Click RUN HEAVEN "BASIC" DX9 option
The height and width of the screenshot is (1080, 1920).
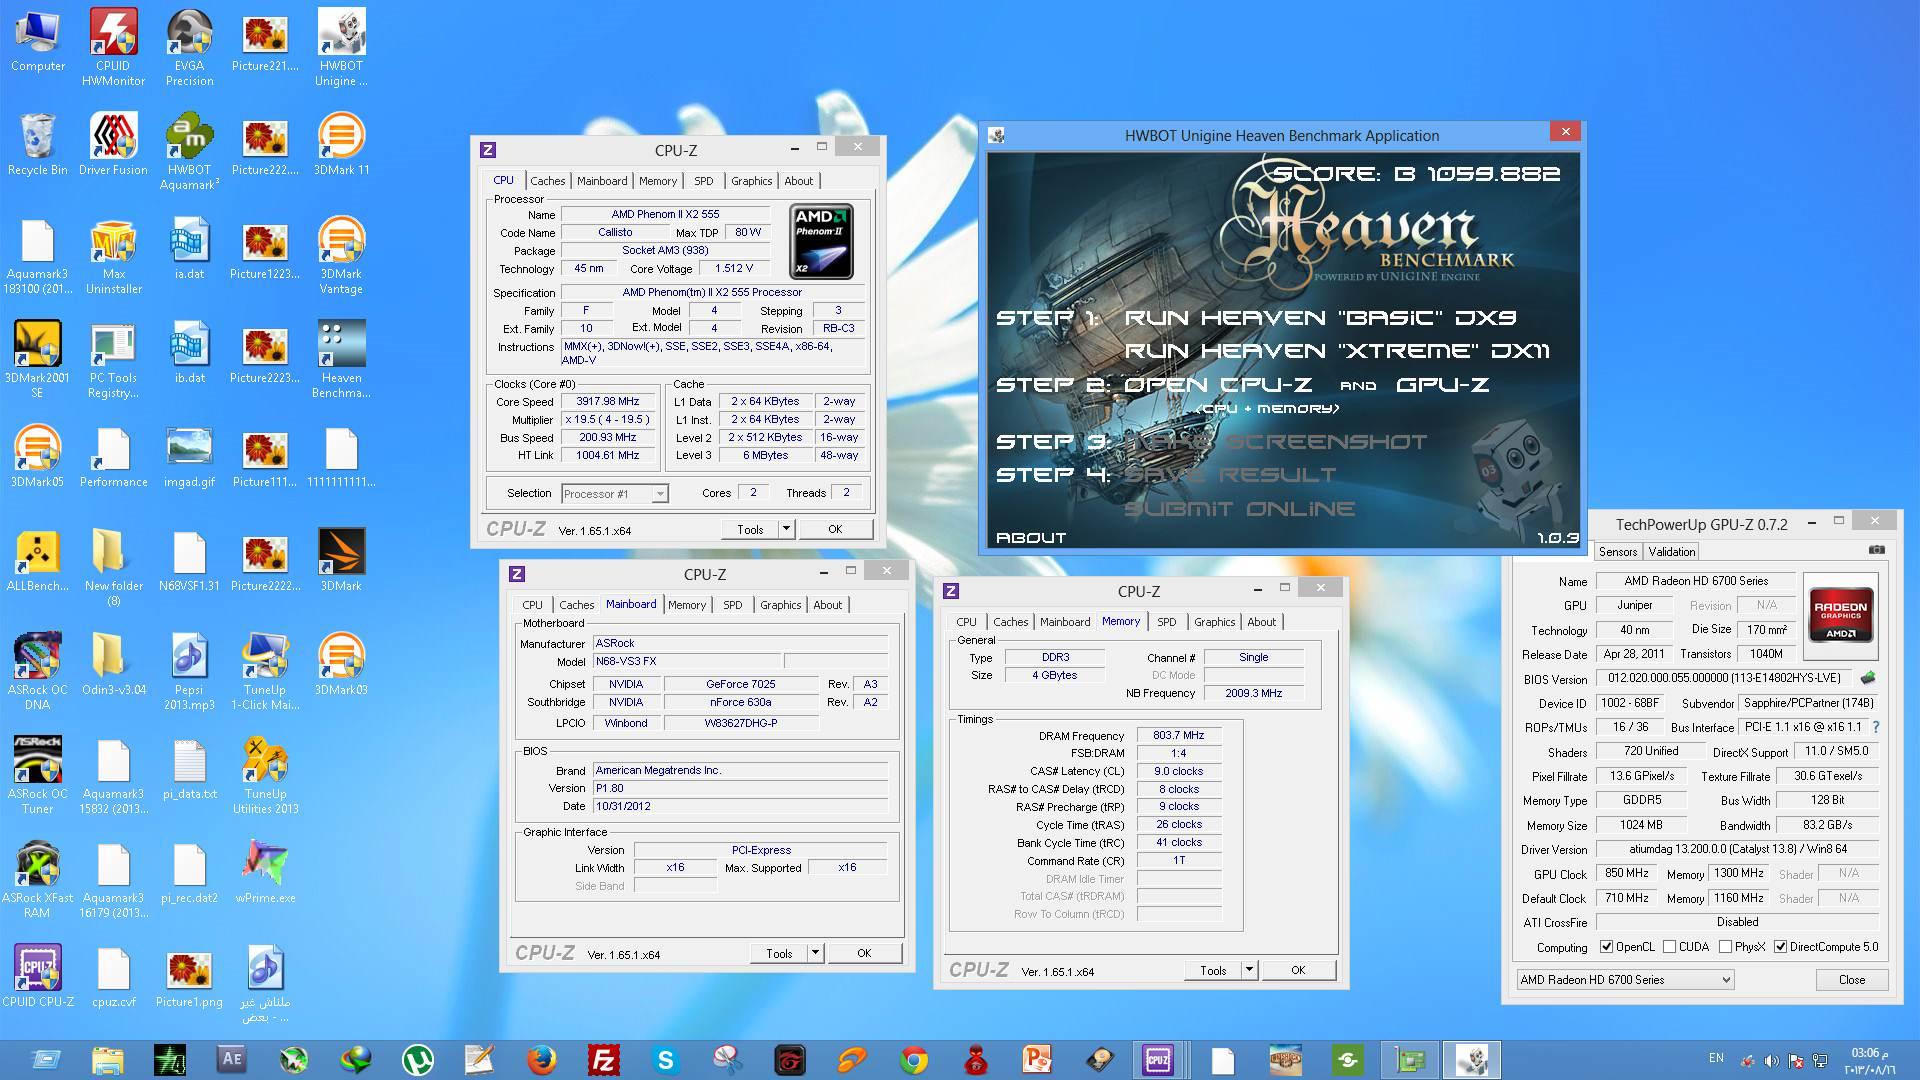(1321, 318)
